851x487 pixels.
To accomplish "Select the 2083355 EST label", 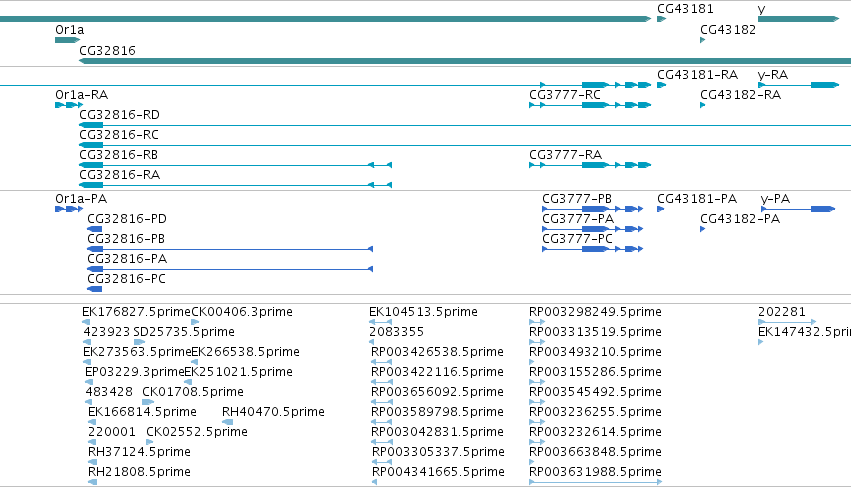I will click(x=396, y=332).
